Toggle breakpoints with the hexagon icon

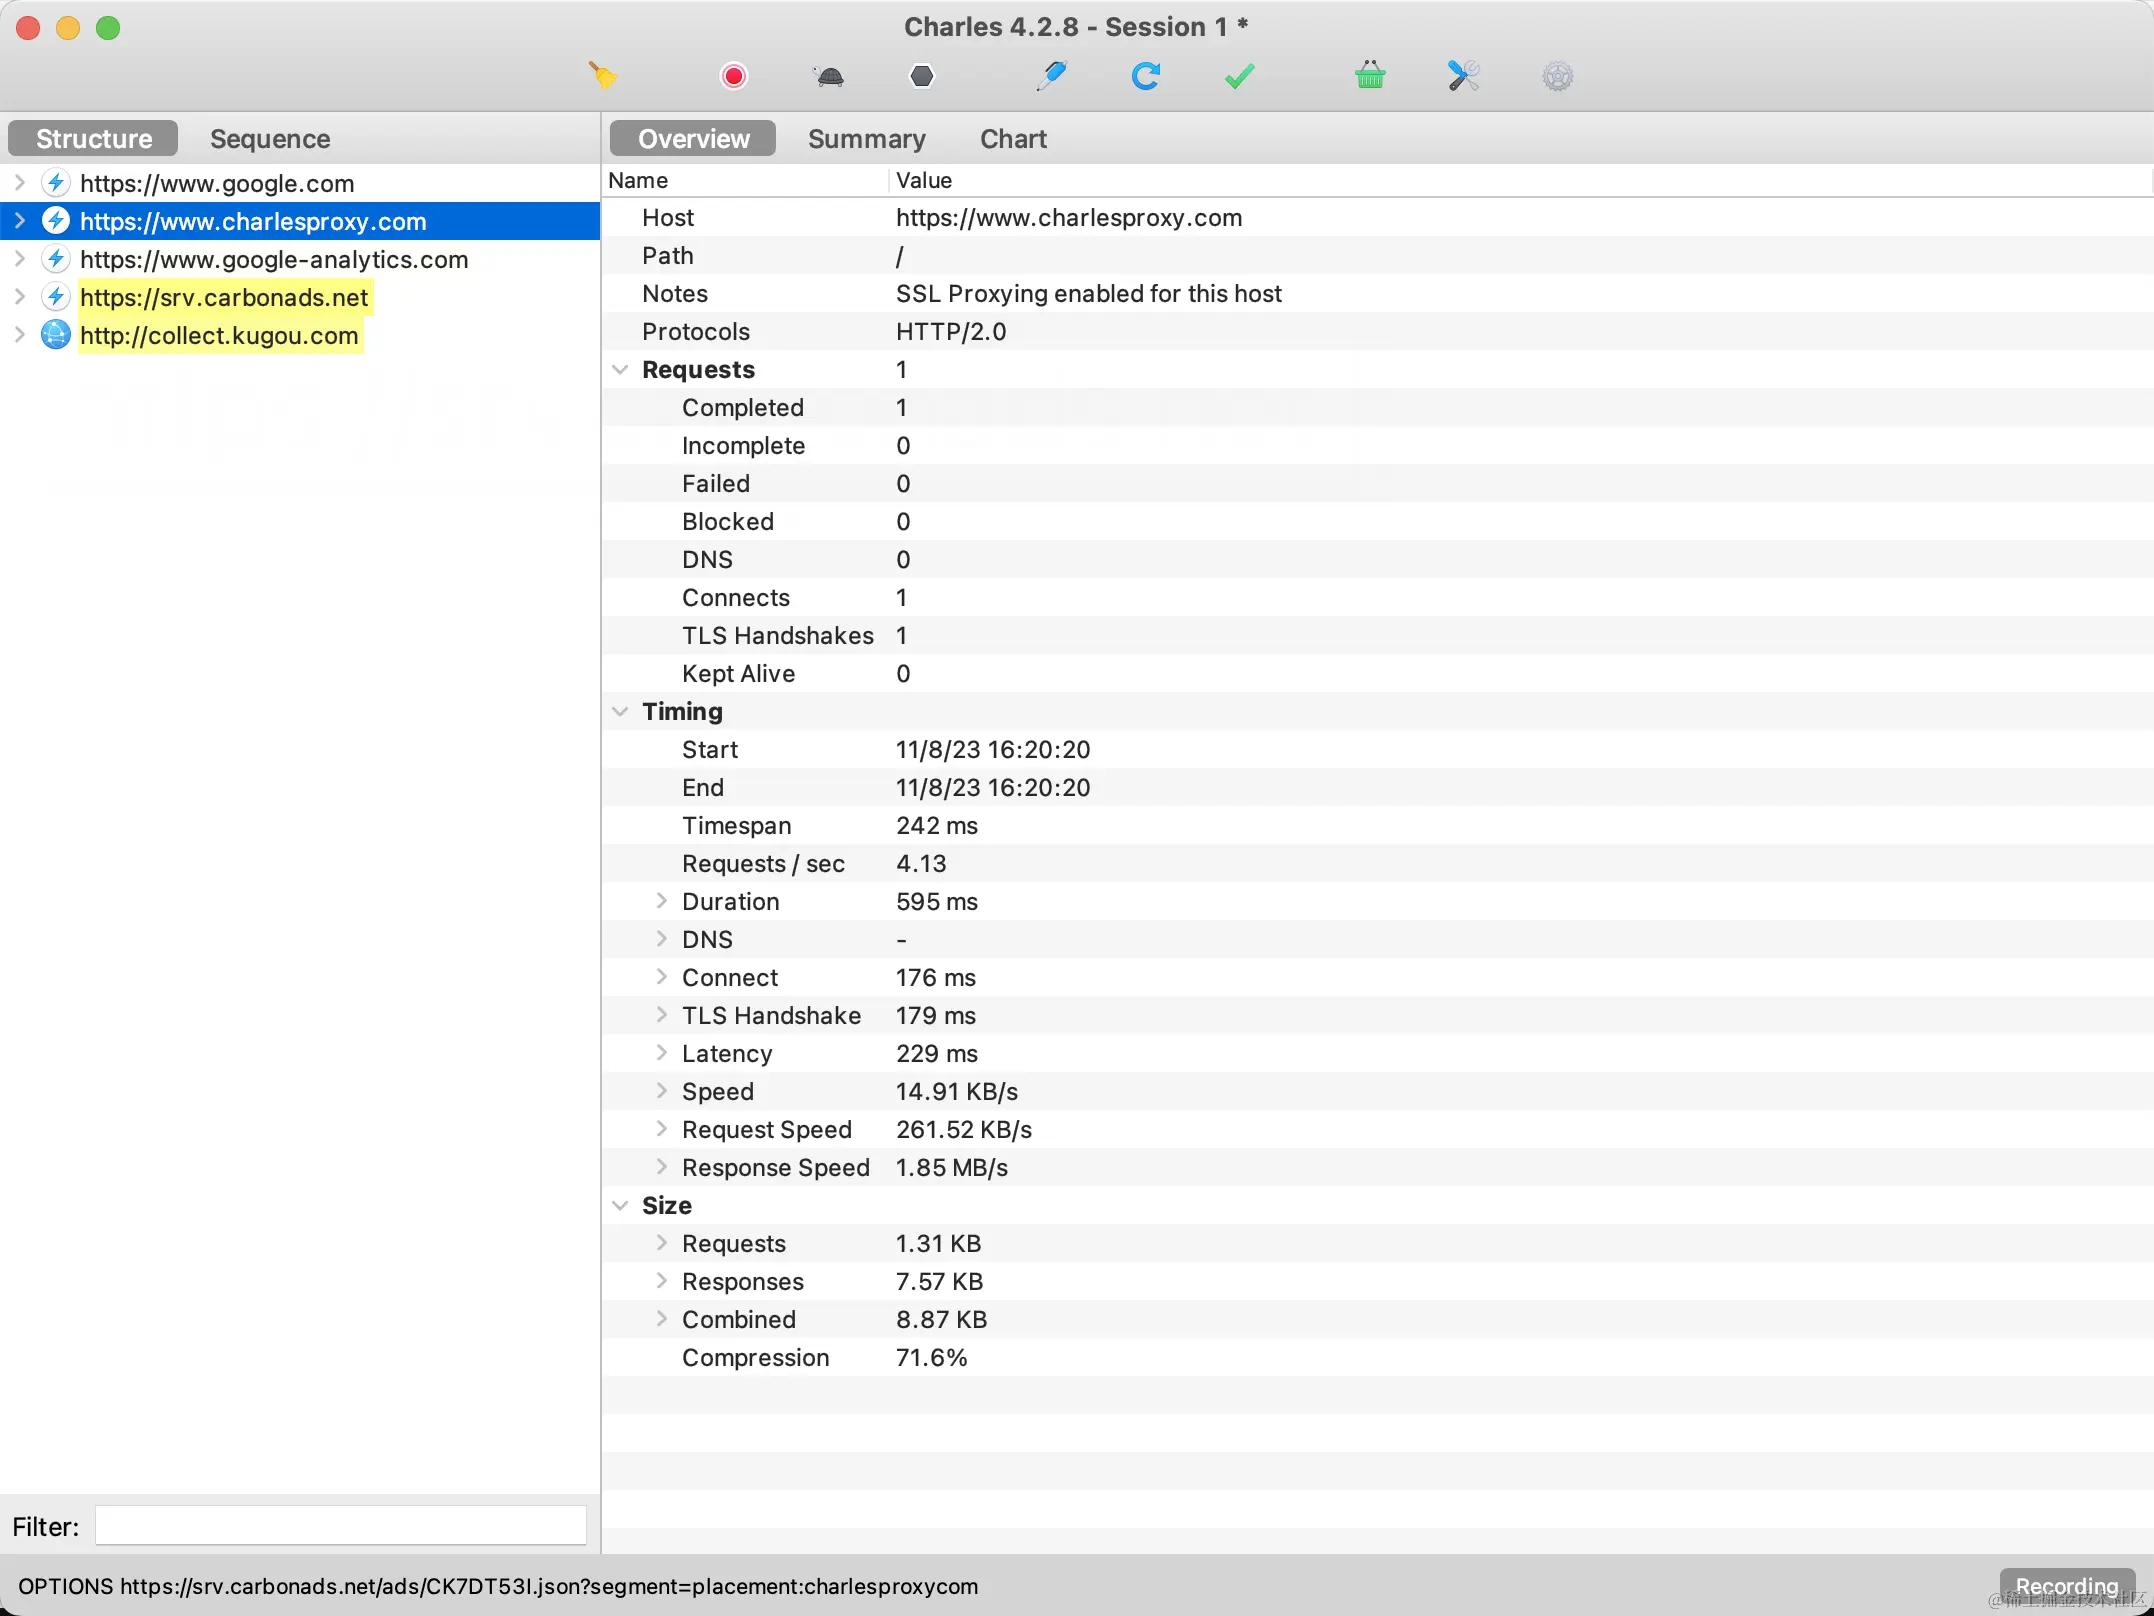[x=922, y=76]
